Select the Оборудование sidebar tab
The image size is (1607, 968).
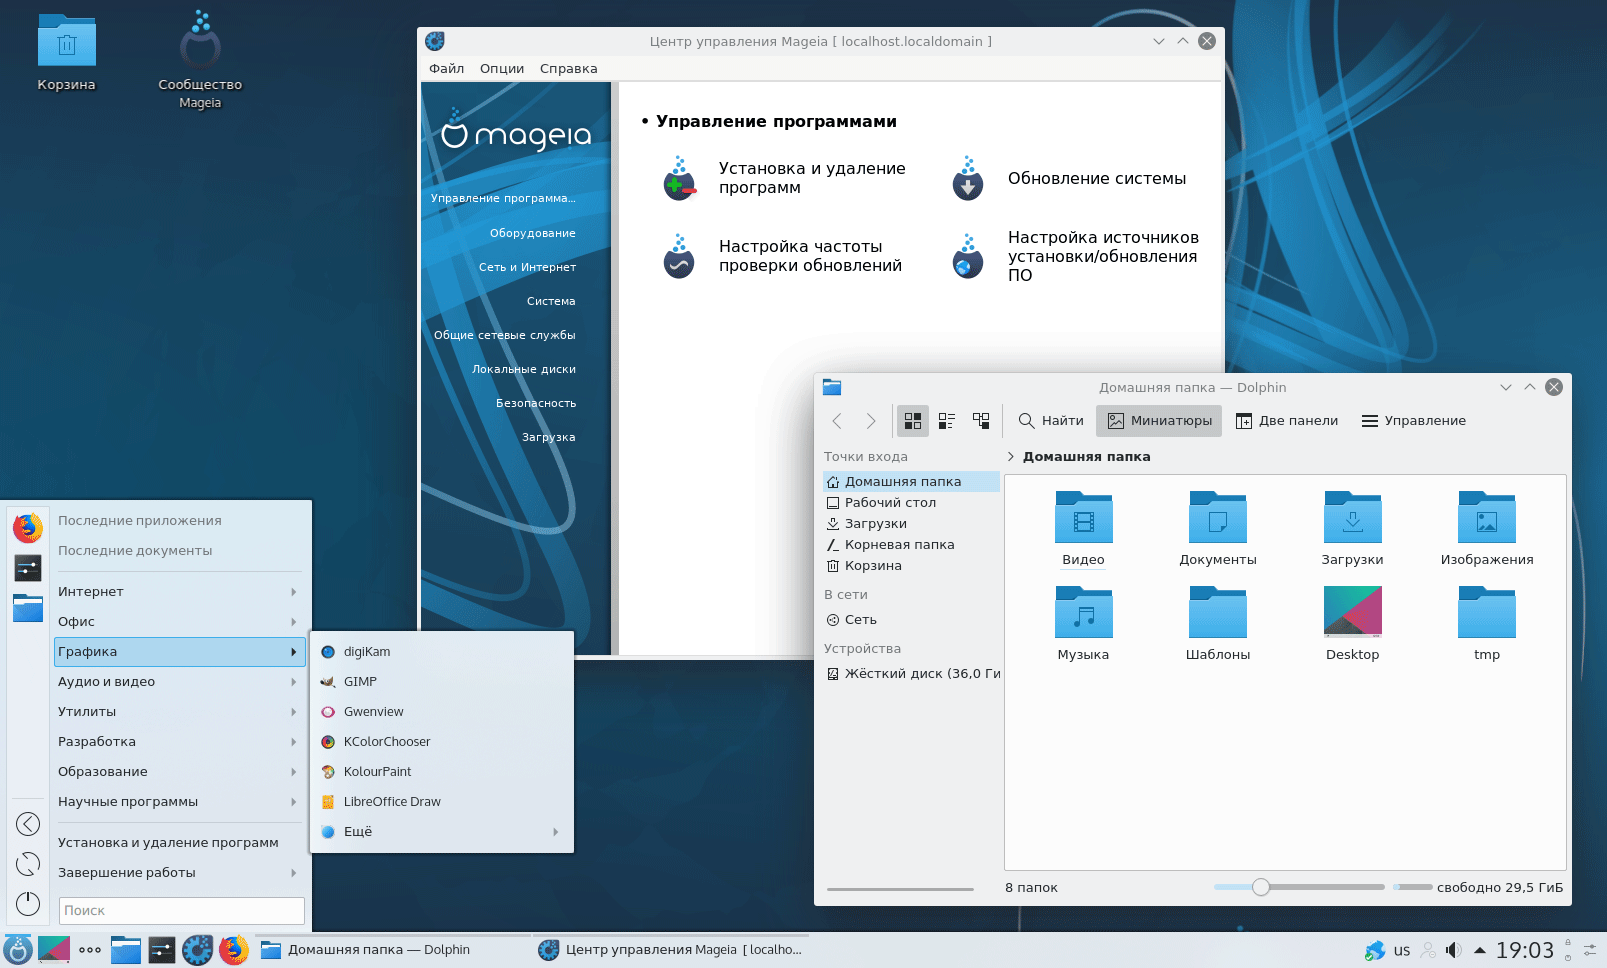[532, 233]
